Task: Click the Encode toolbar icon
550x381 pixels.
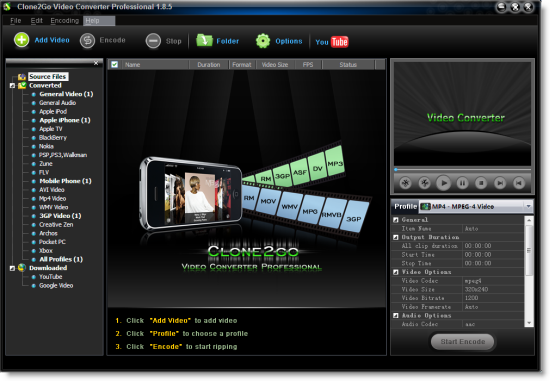Action: (87, 41)
